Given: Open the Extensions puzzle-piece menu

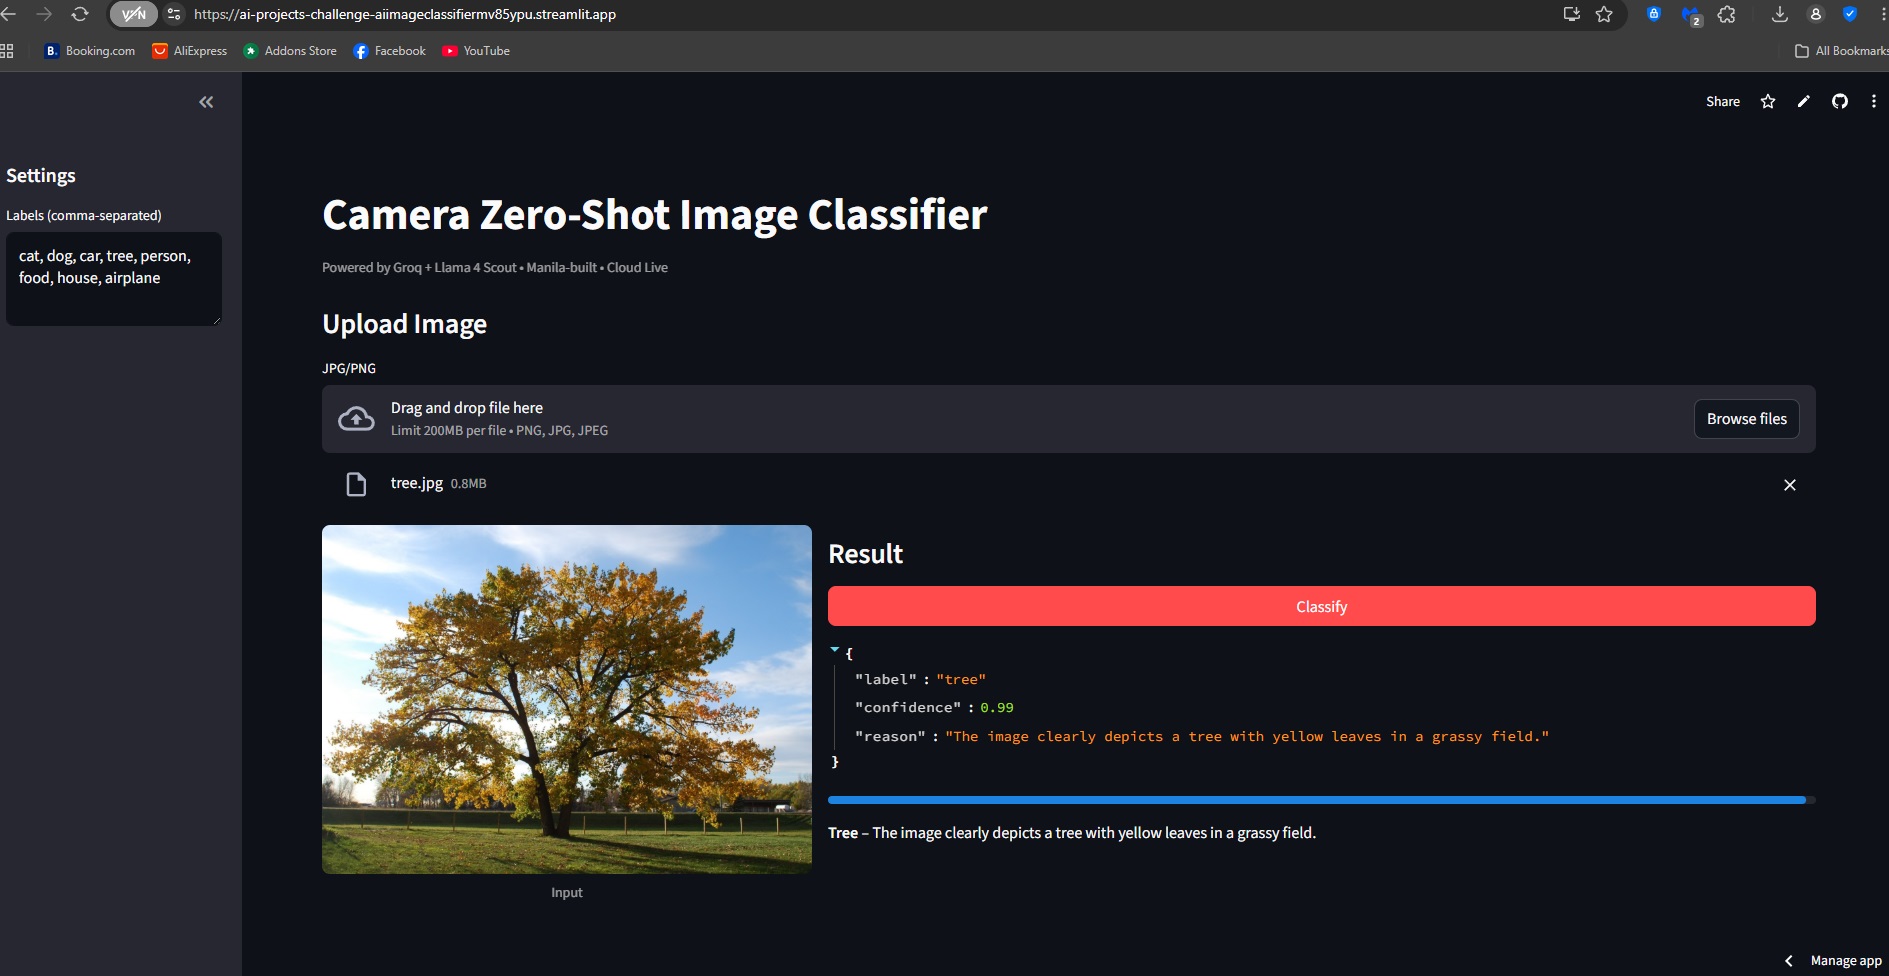Looking at the screenshot, I should 1727,14.
